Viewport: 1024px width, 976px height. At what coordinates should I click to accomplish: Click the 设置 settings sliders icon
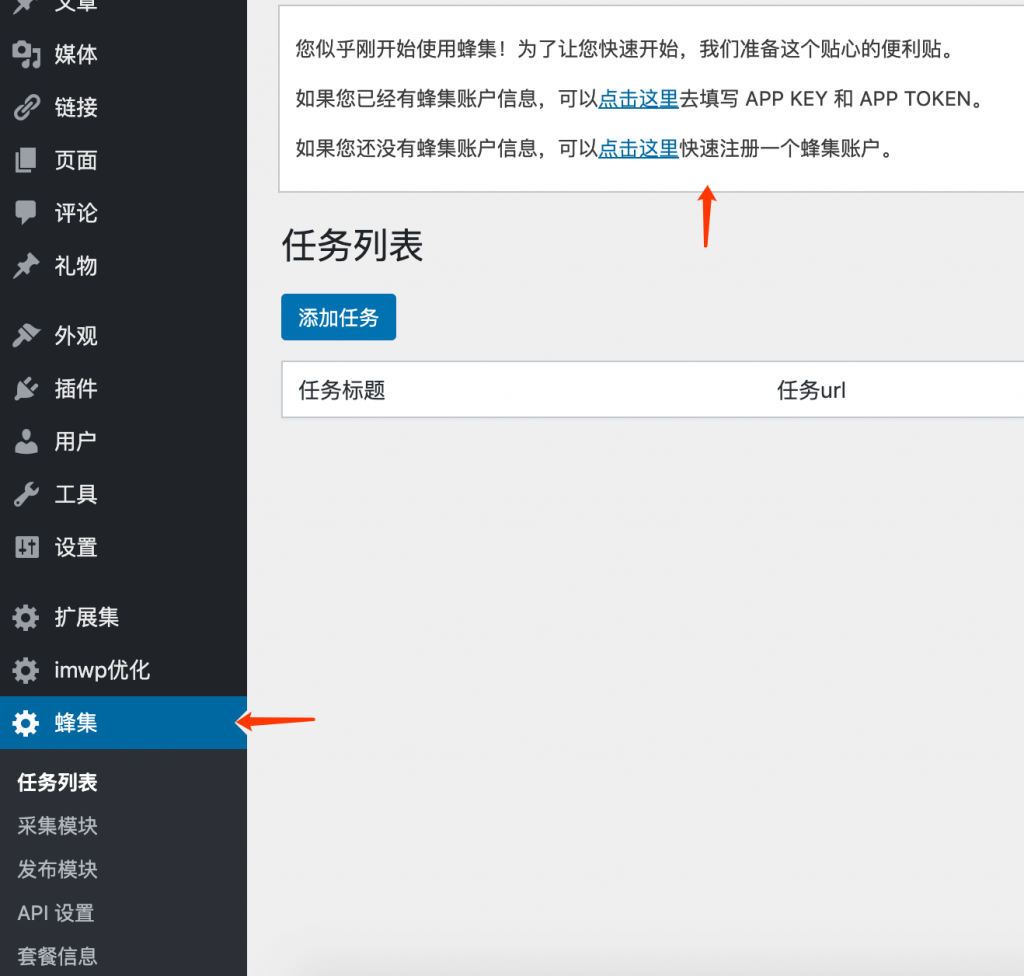[27, 547]
